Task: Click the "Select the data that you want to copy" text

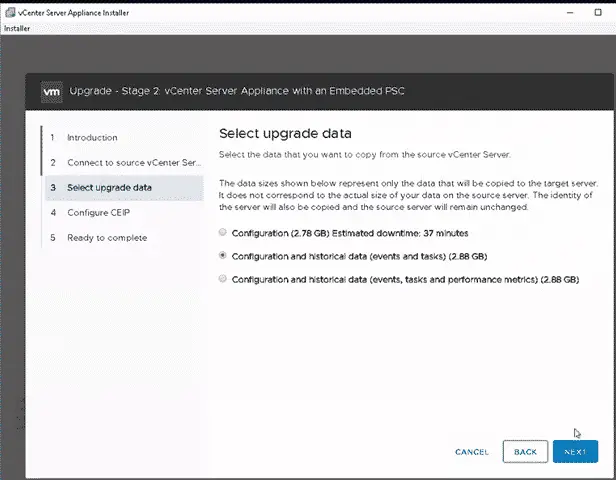Action: [x=365, y=154]
